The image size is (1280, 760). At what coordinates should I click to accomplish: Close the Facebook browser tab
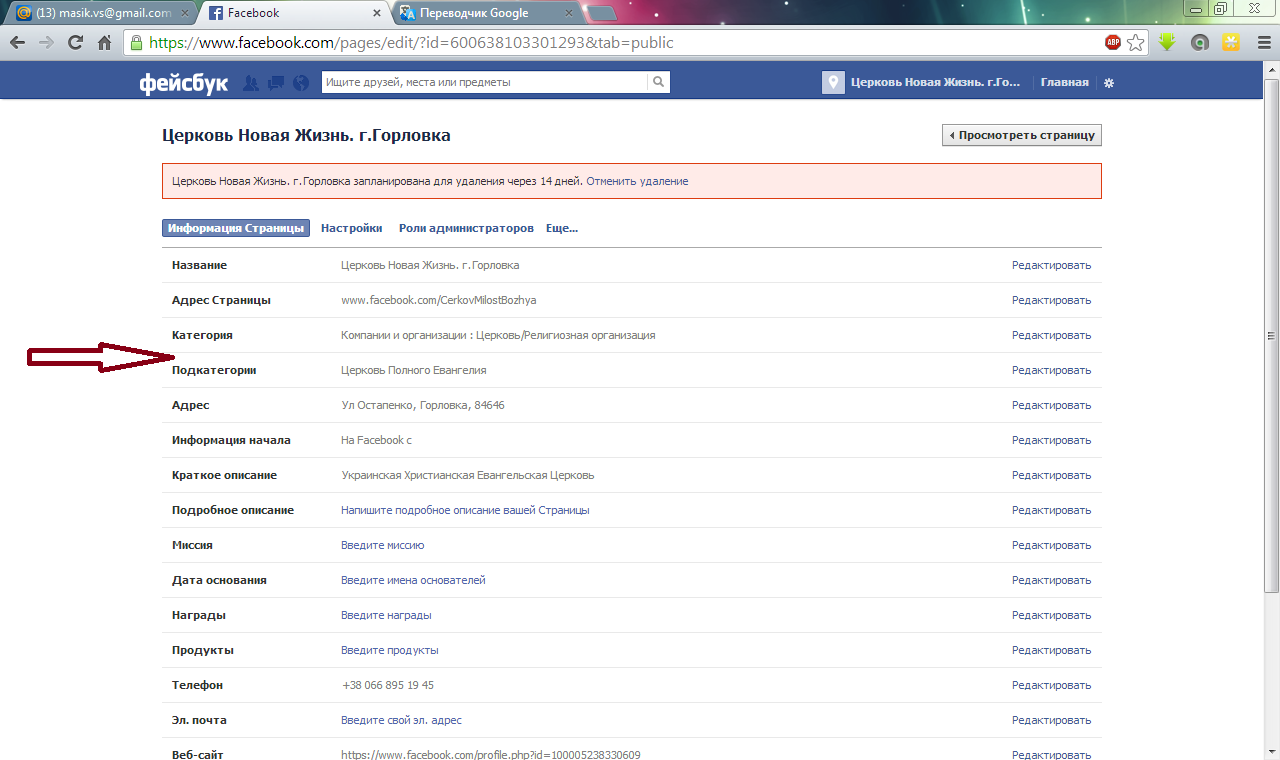[379, 13]
